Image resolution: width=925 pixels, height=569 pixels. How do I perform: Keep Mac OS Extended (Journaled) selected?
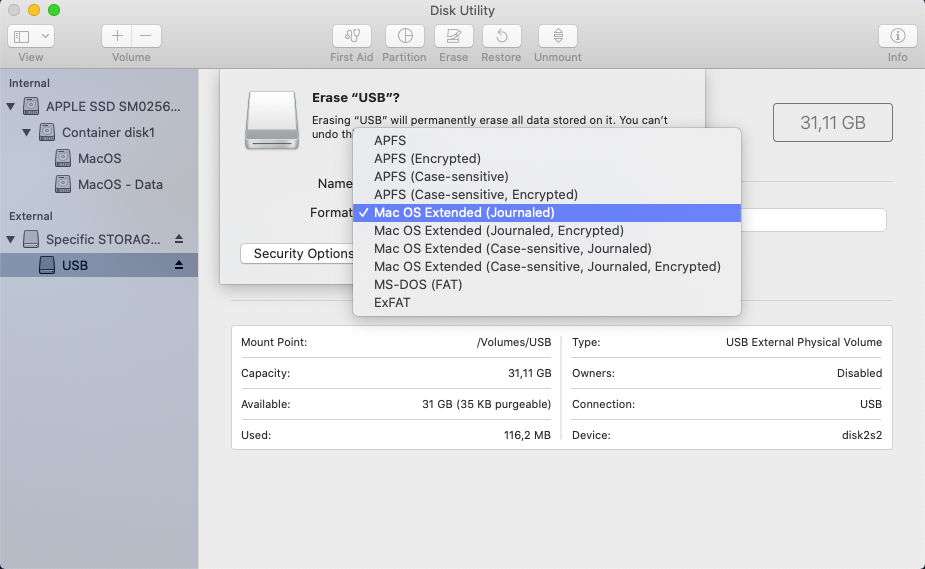click(x=547, y=213)
